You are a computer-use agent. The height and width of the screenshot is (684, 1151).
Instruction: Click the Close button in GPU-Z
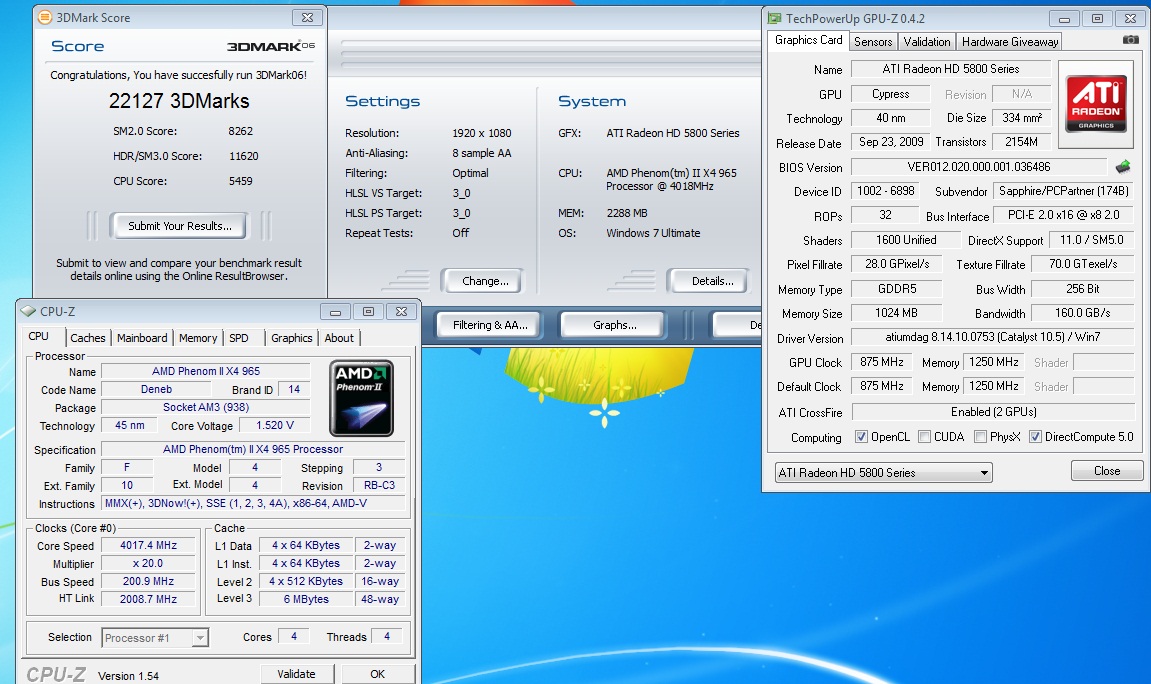click(1107, 470)
